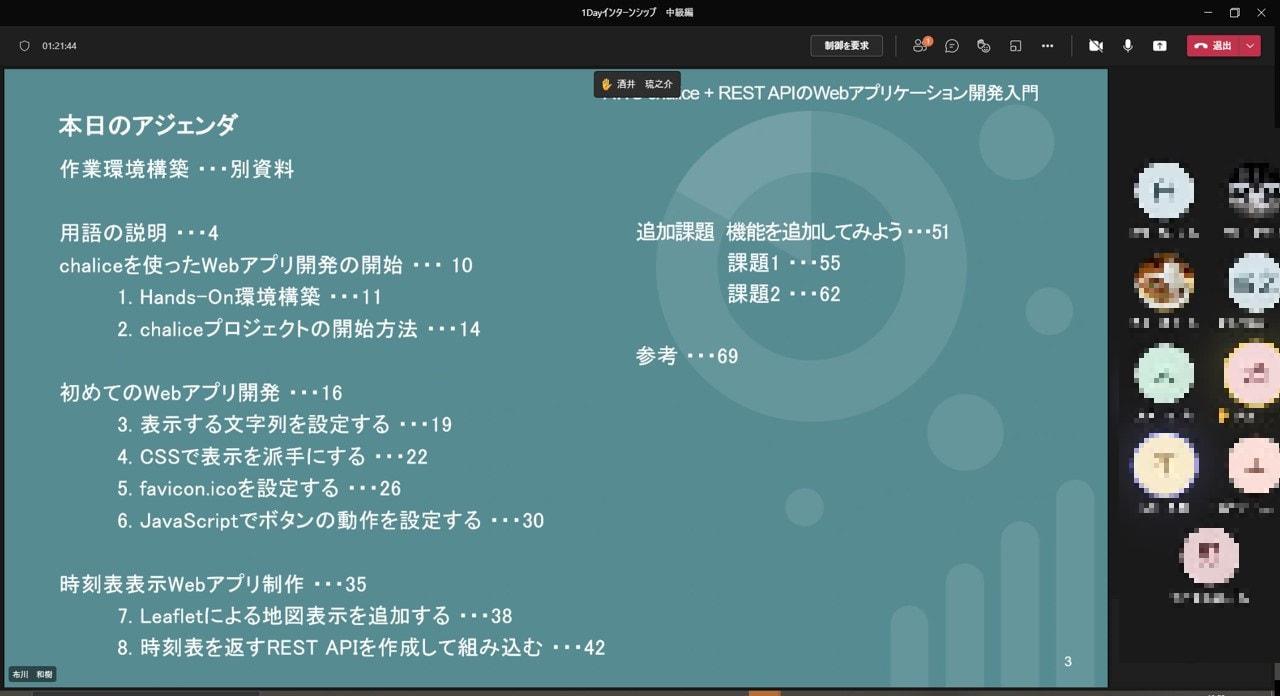Toggle the microphone mute
The image size is (1280, 696).
(x=1128, y=46)
